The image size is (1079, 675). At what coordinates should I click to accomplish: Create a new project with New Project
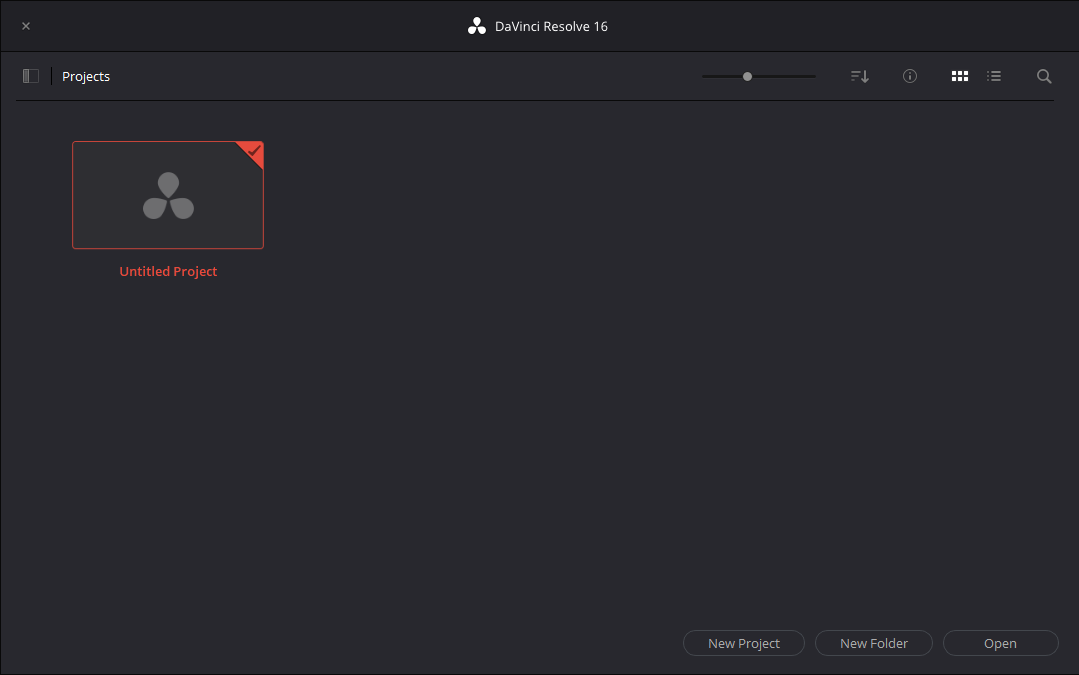coord(743,643)
